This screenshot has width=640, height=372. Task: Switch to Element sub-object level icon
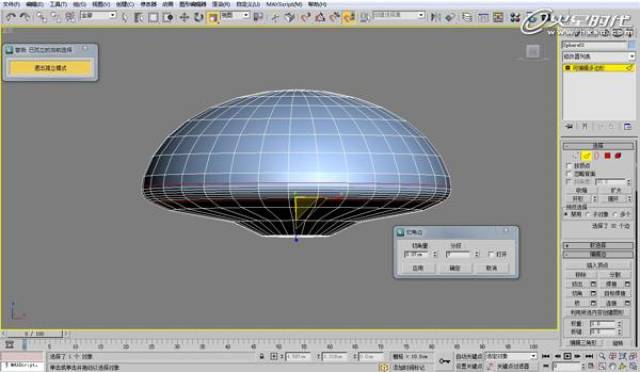tap(618, 156)
